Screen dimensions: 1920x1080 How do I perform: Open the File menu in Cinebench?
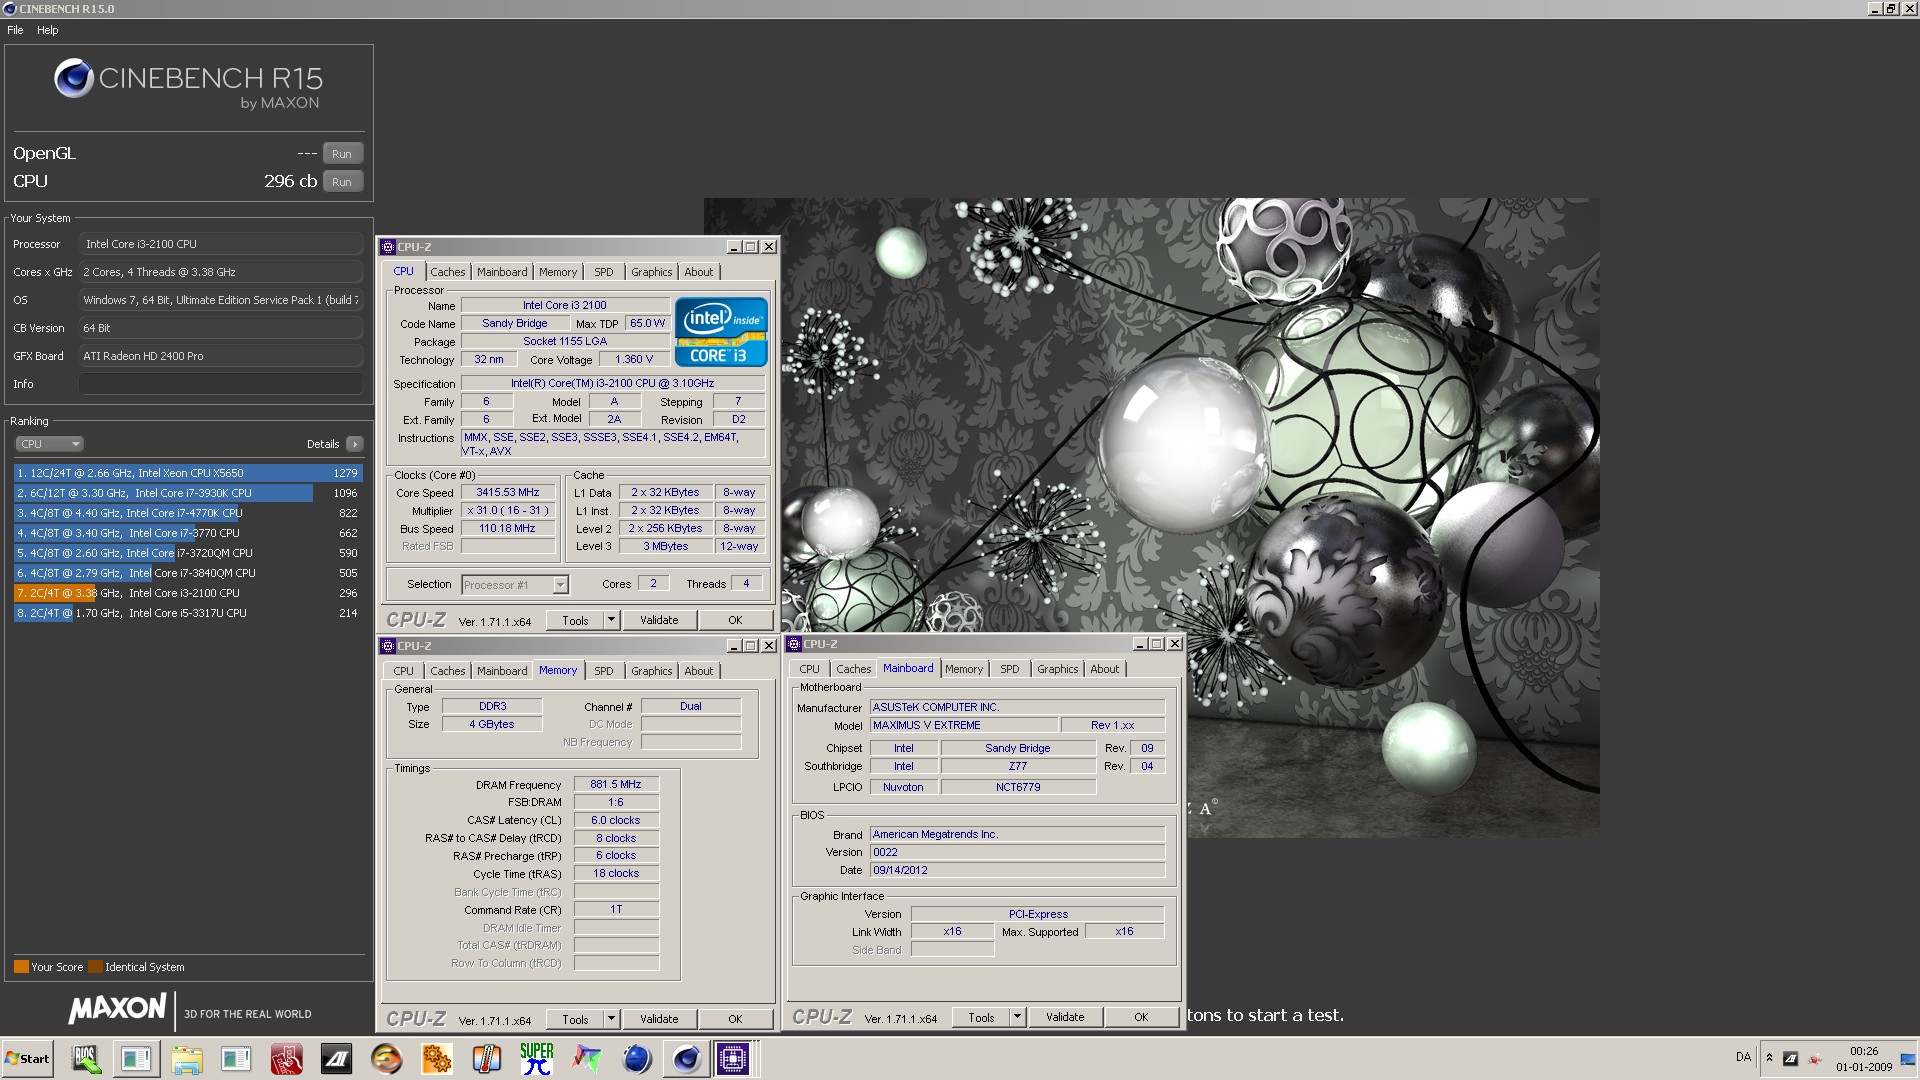pos(15,30)
